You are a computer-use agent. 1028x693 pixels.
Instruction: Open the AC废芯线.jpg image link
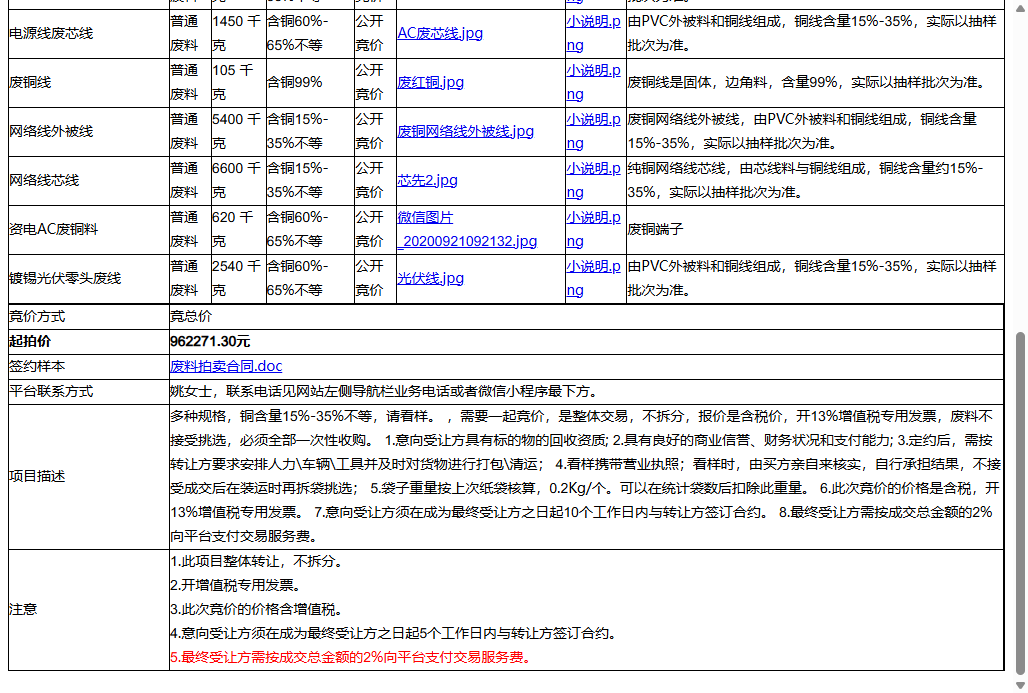(x=440, y=33)
